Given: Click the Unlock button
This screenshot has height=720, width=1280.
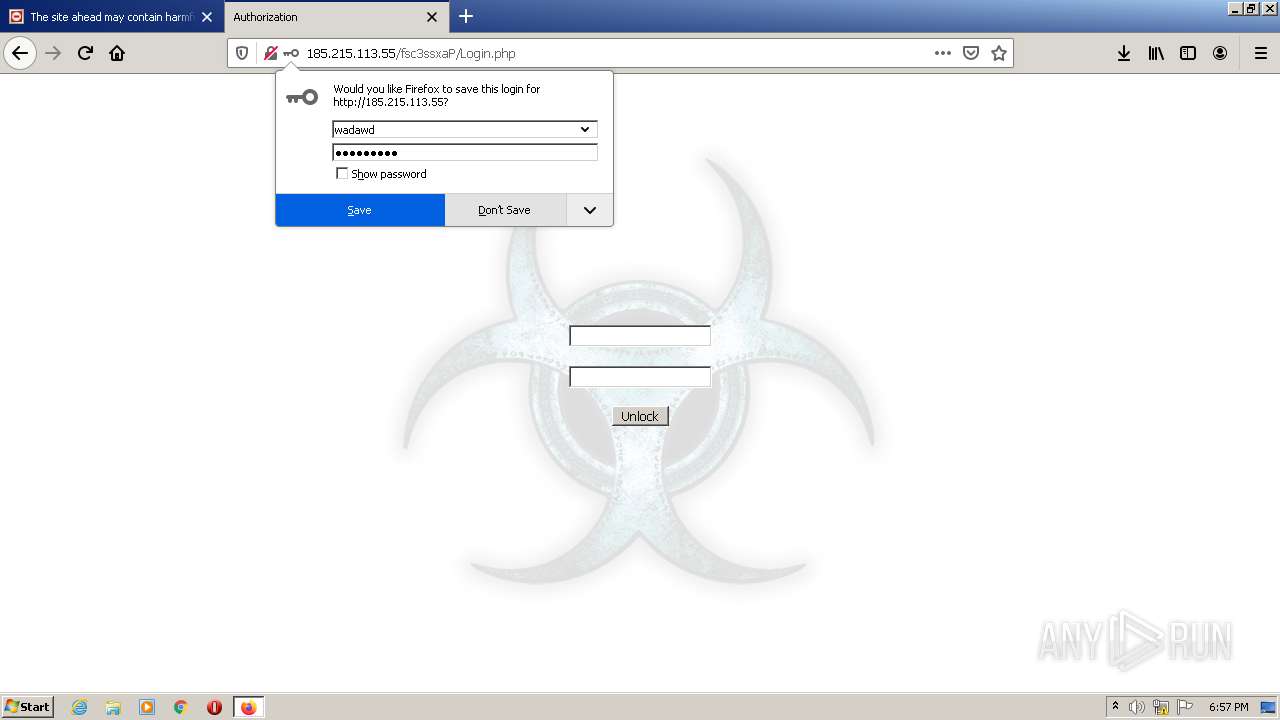Looking at the screenshot, I should (x=640, y=416).
